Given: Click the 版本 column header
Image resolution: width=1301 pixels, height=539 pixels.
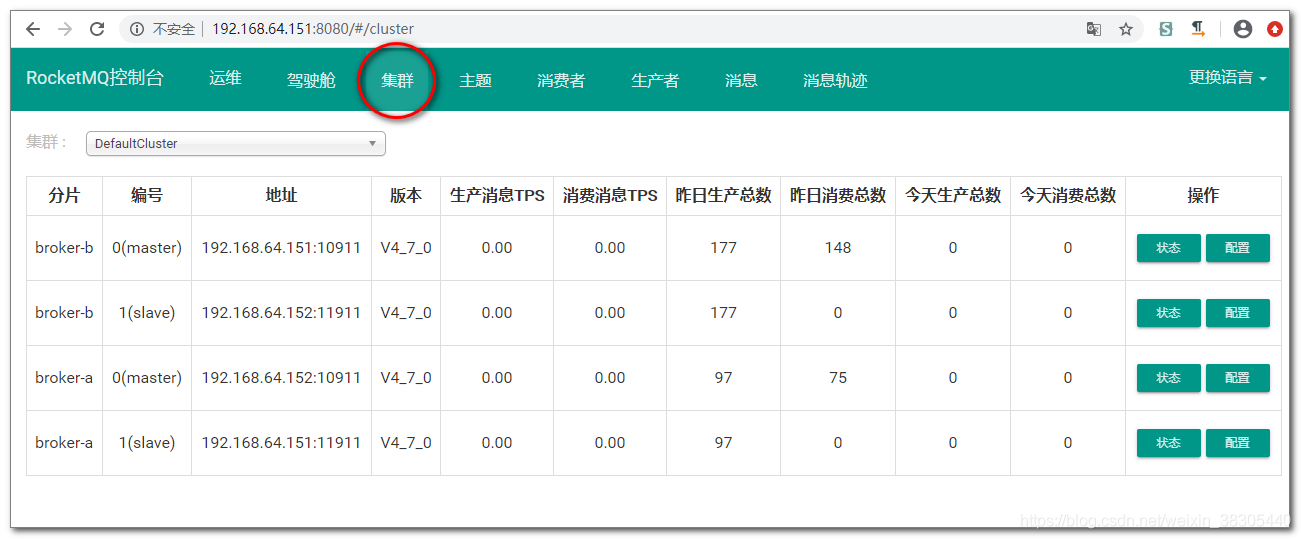Looking at the screenshot, I should (406, 196).
